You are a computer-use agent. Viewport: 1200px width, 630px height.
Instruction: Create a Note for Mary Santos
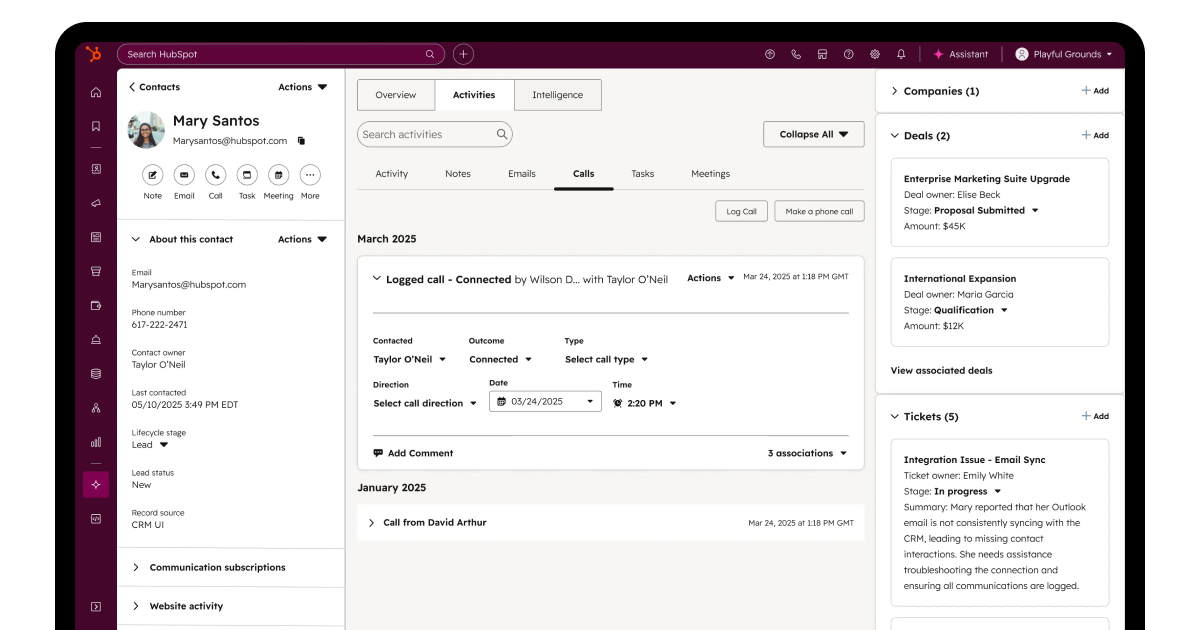tap(152, 174)
